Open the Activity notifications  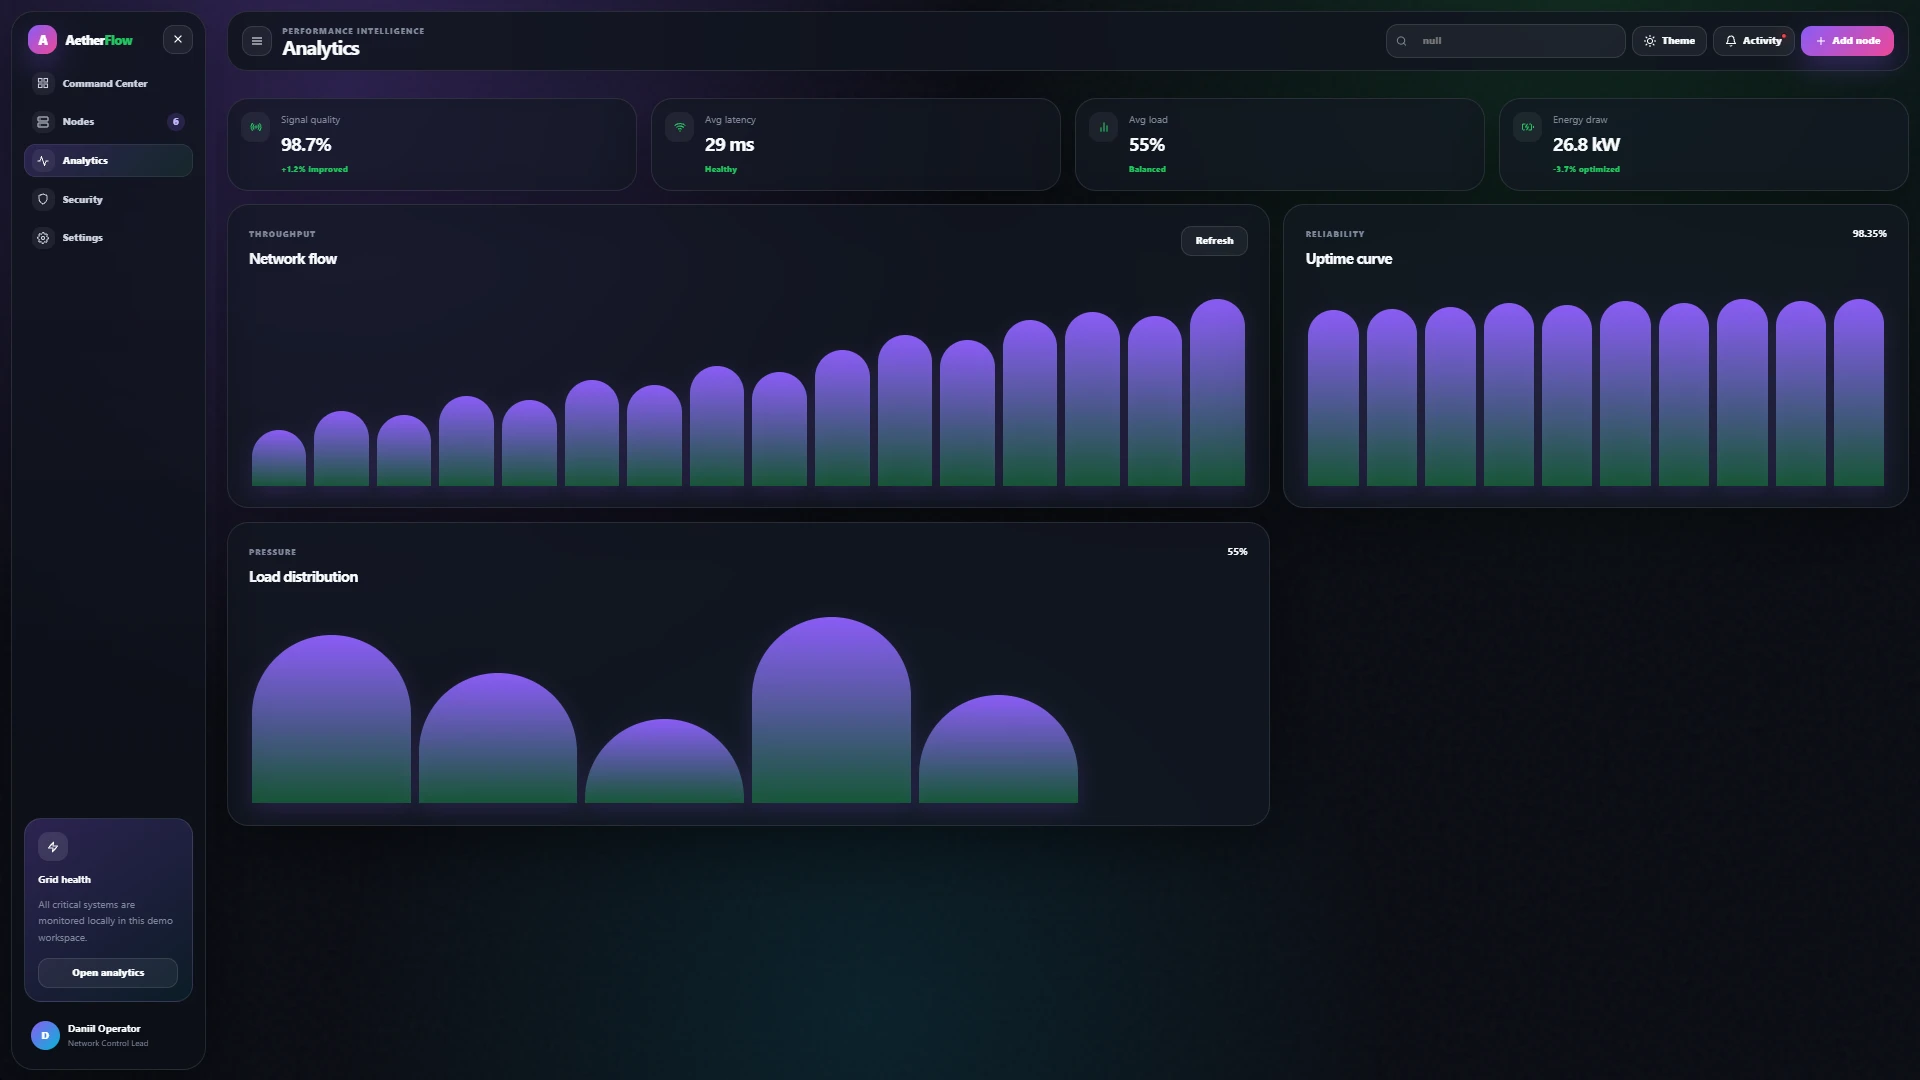point(1754,41)
